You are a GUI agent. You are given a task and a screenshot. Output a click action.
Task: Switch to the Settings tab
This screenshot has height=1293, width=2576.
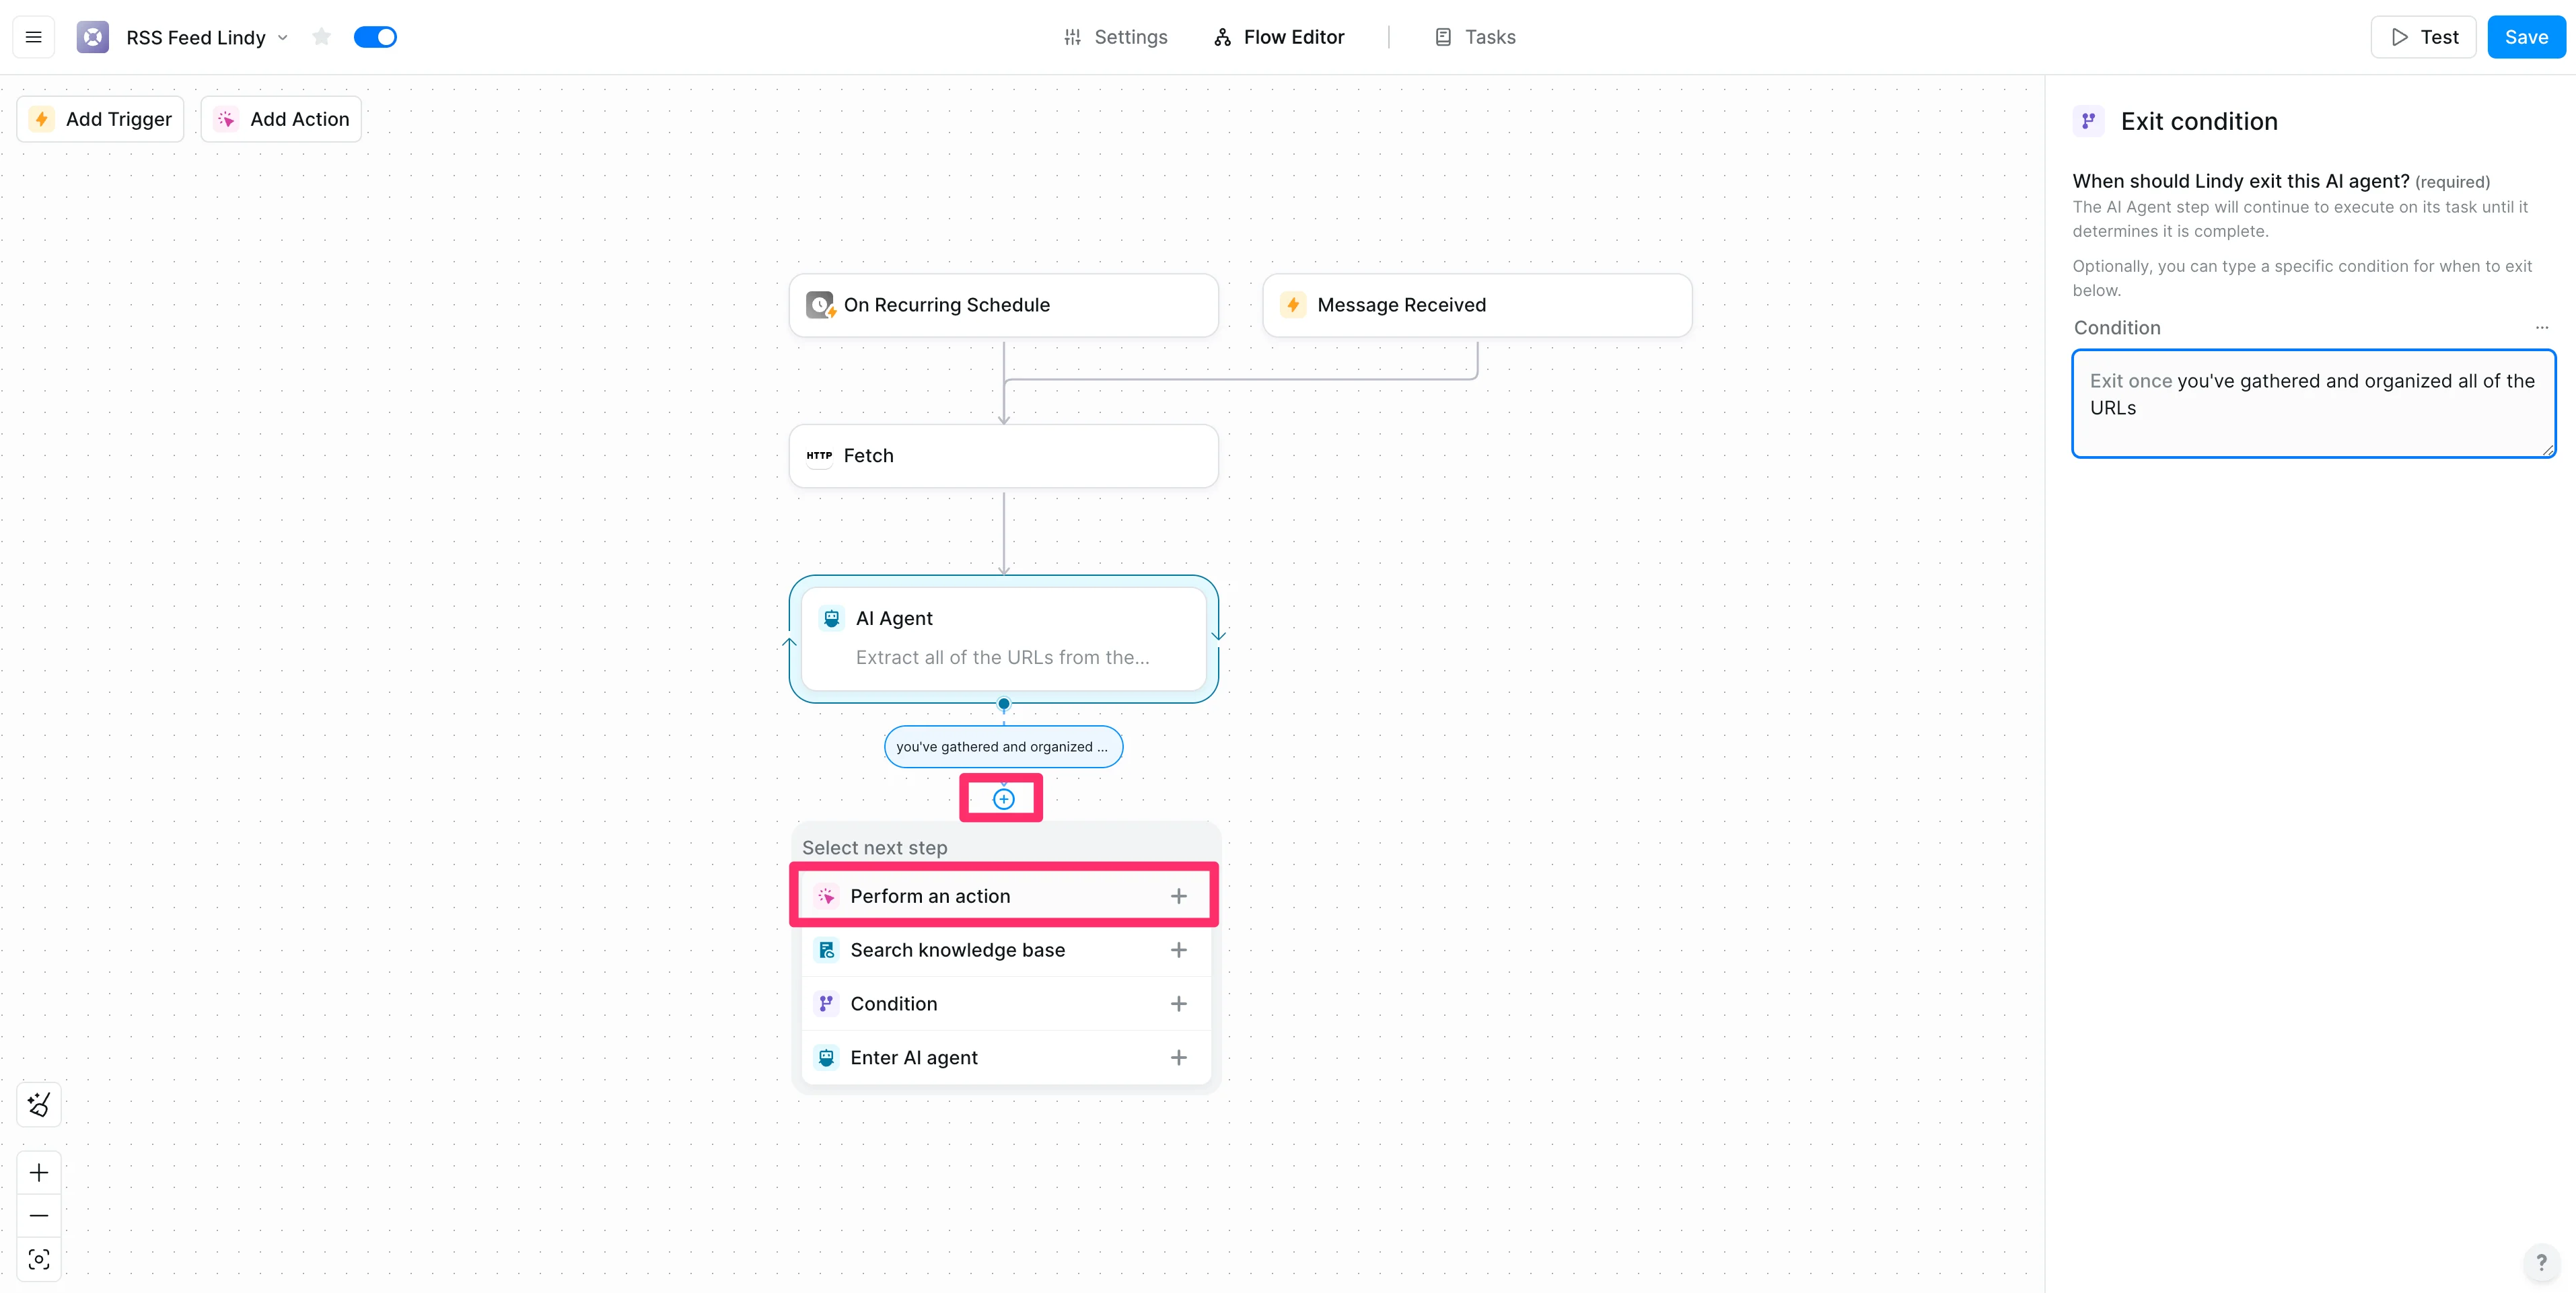(x=1115, y=37)
